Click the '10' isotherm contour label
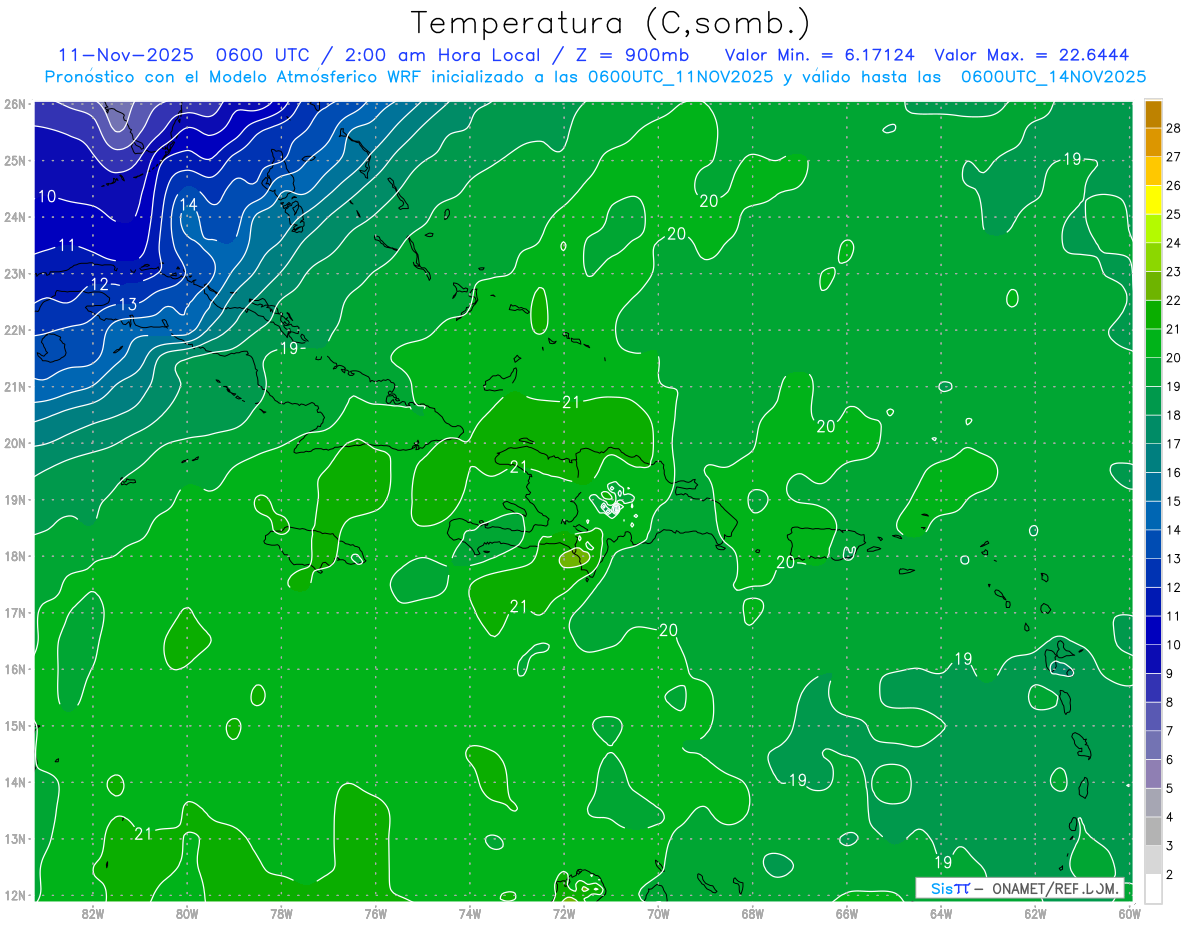Screen dimensions: 1200x927 (47, 196)
